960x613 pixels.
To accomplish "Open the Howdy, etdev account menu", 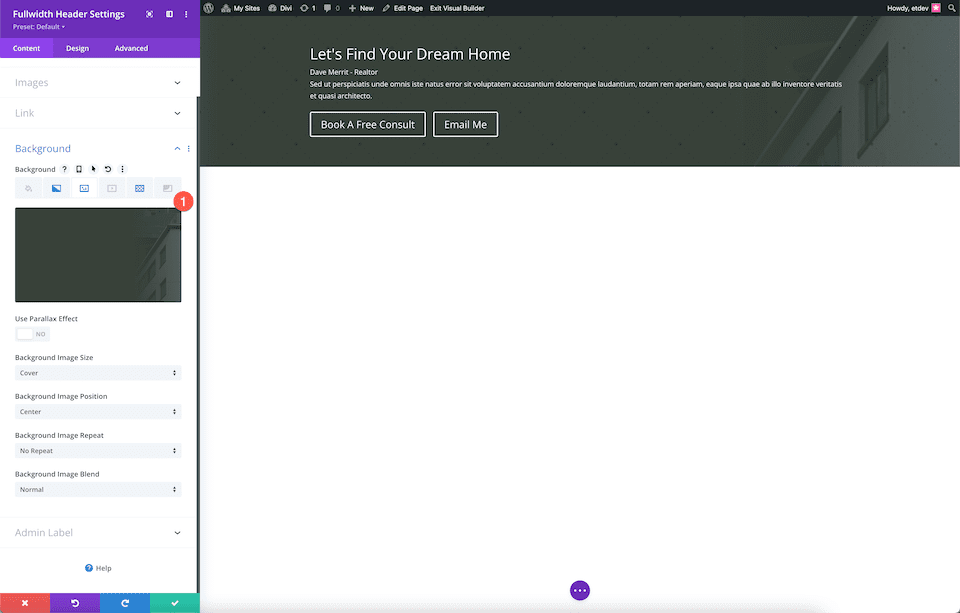I will [x=913, y=8].
